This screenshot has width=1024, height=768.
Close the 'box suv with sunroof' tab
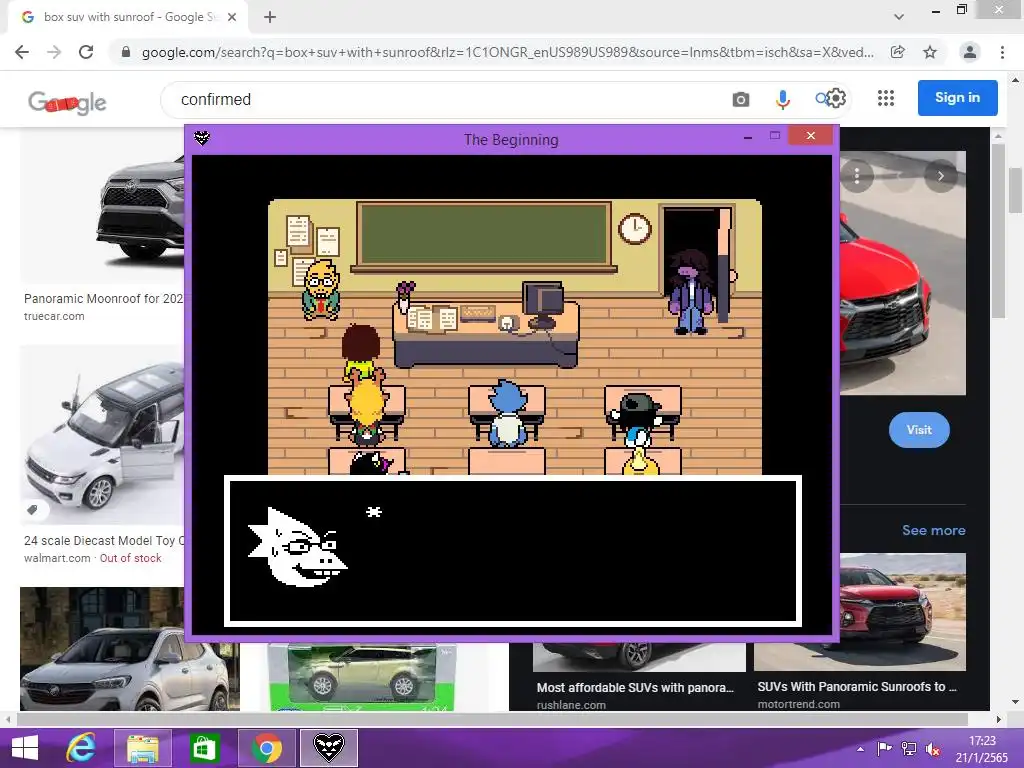coord(232,18)
